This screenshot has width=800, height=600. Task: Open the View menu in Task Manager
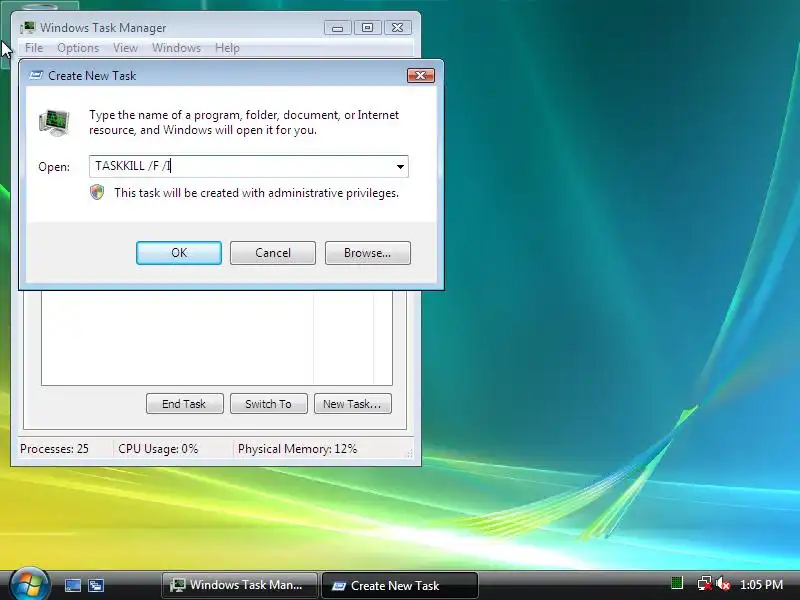coord(125,48)
